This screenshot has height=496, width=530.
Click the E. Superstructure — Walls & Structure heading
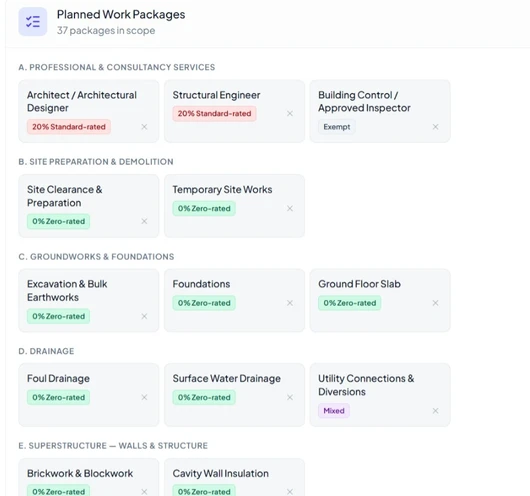[113, 446]
